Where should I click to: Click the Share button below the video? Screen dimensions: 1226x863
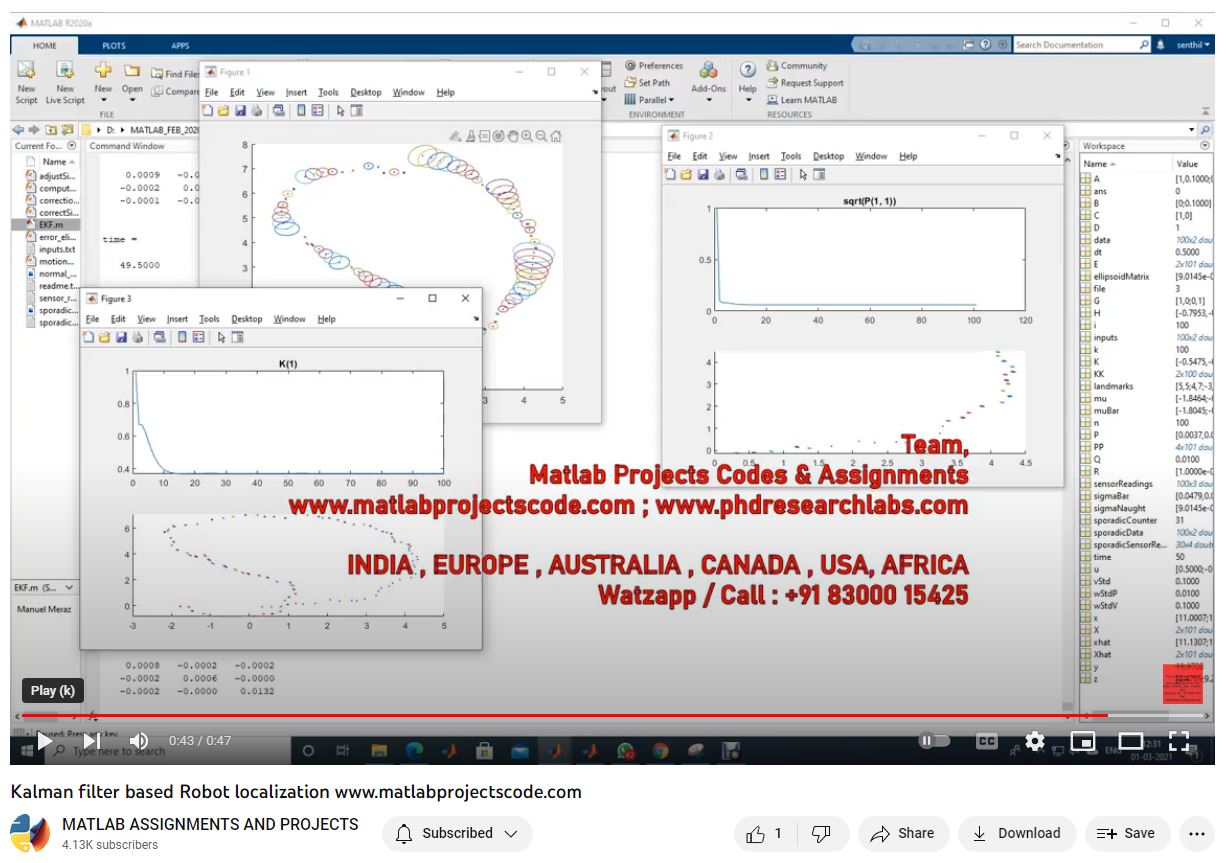point(902,833)
